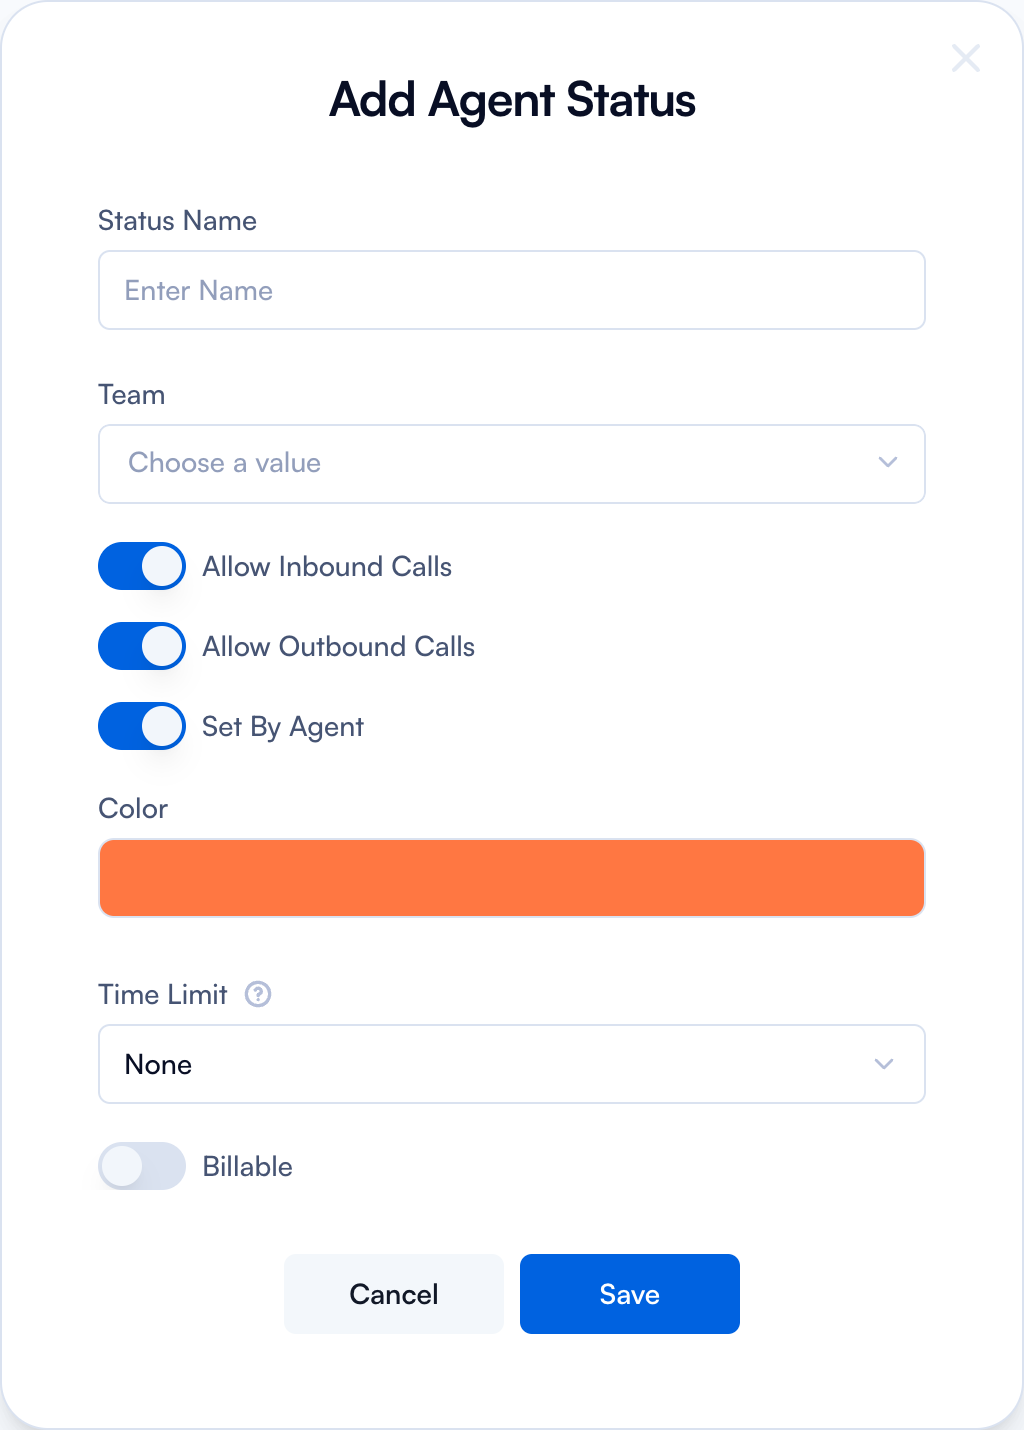Enable the Billable option
This screenshot has width=1024, height=1430.
[141, 1166]
